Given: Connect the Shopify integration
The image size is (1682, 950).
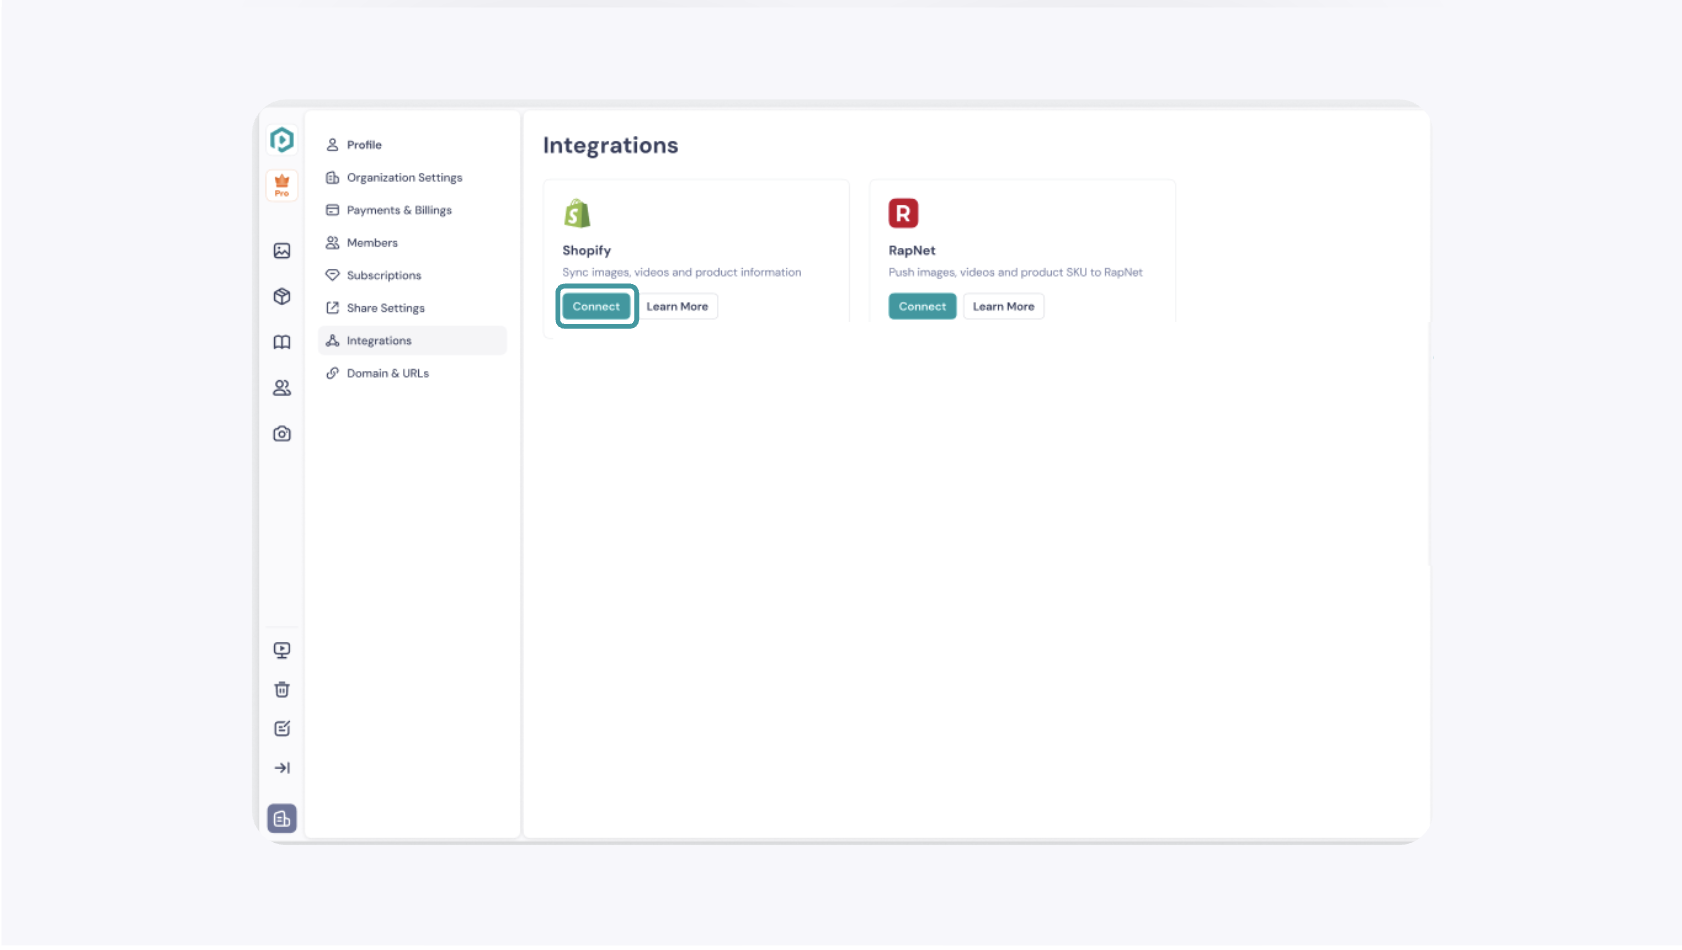Looking at the screenshot, I should 596,307.
